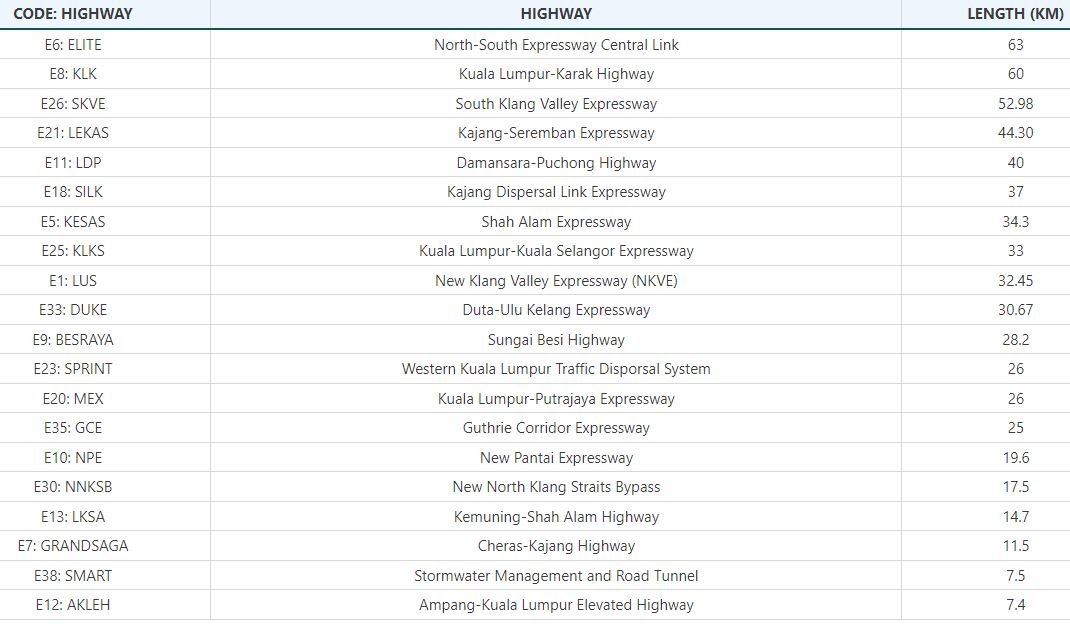Select the E13: LKSA code cell
This screenshot has height=632, width=1070.
click(x=73, y=517)
